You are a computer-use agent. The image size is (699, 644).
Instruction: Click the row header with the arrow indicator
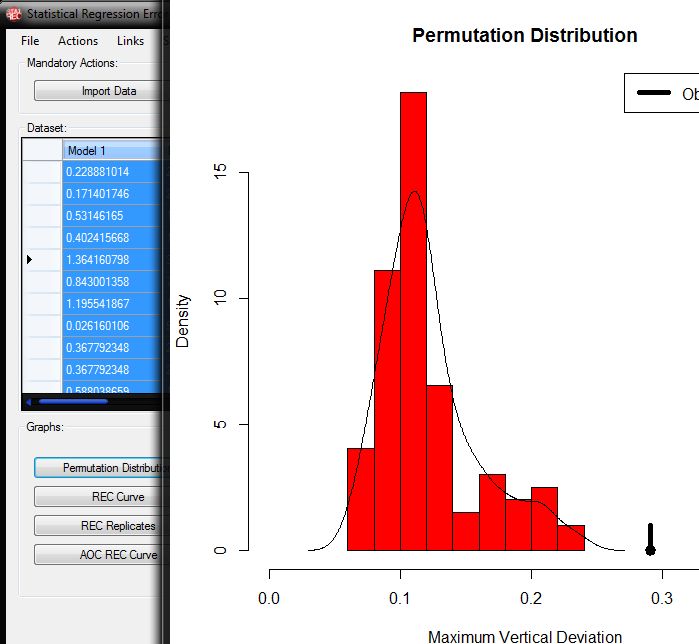click(42, 260)
